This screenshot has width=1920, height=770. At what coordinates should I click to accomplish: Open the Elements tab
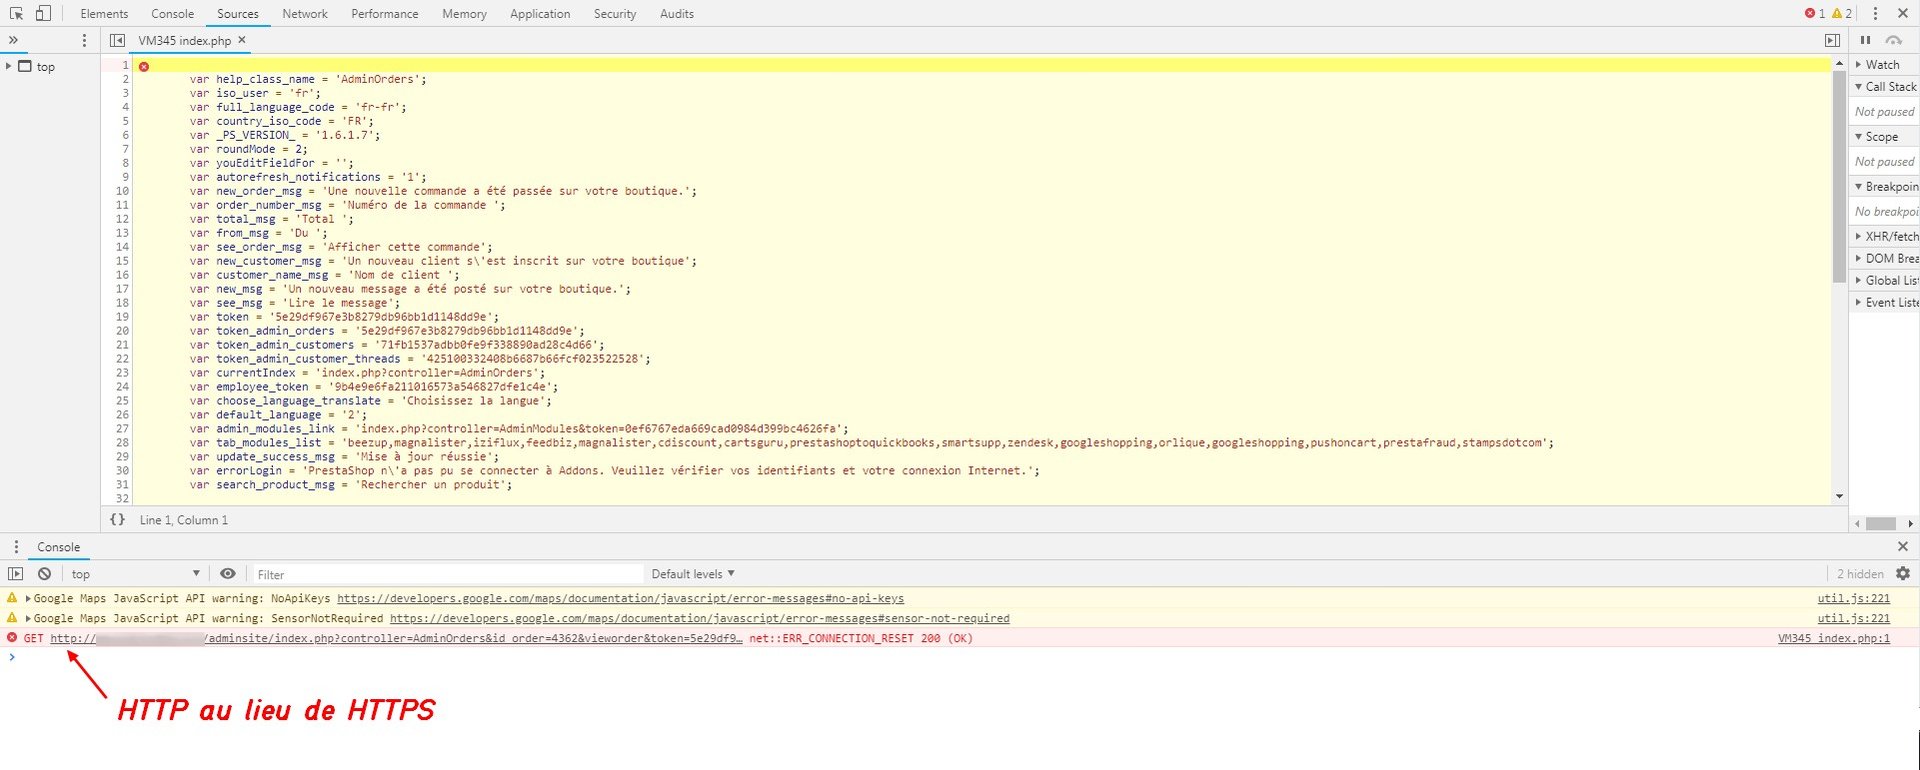click(104, 14)
